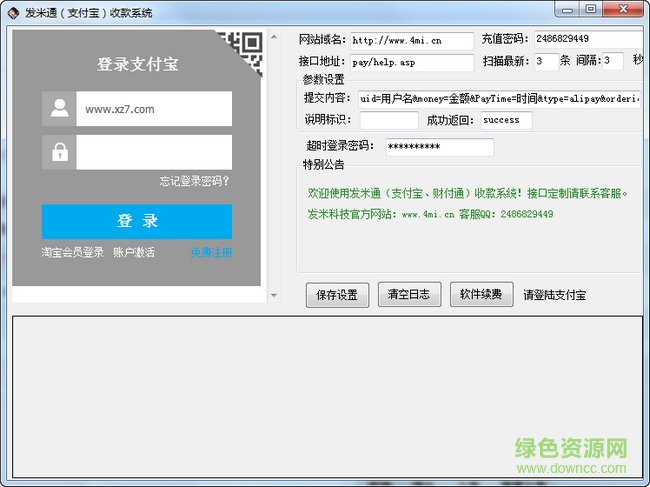Click the 账户激活 account activation link
Image resolution: width=650 pixels, height=487 pixels.
[x=134, y=253]
